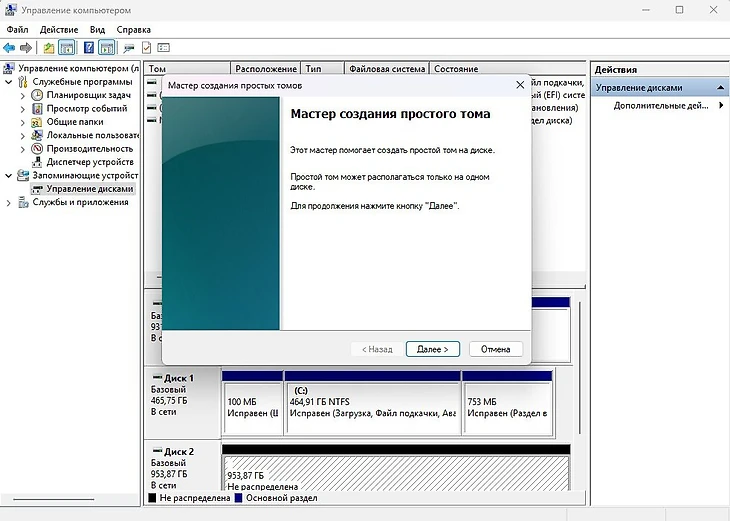Click the list view settings toolbar icon
The width and height of the screenshot is (730, 521).
pos(163,47)
